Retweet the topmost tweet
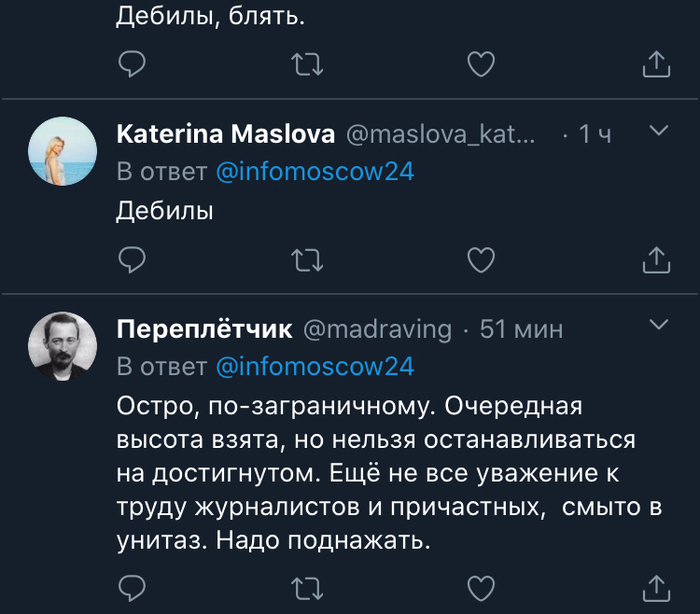The width and height of the screenshot is (700, 614). tap(306, 65)
